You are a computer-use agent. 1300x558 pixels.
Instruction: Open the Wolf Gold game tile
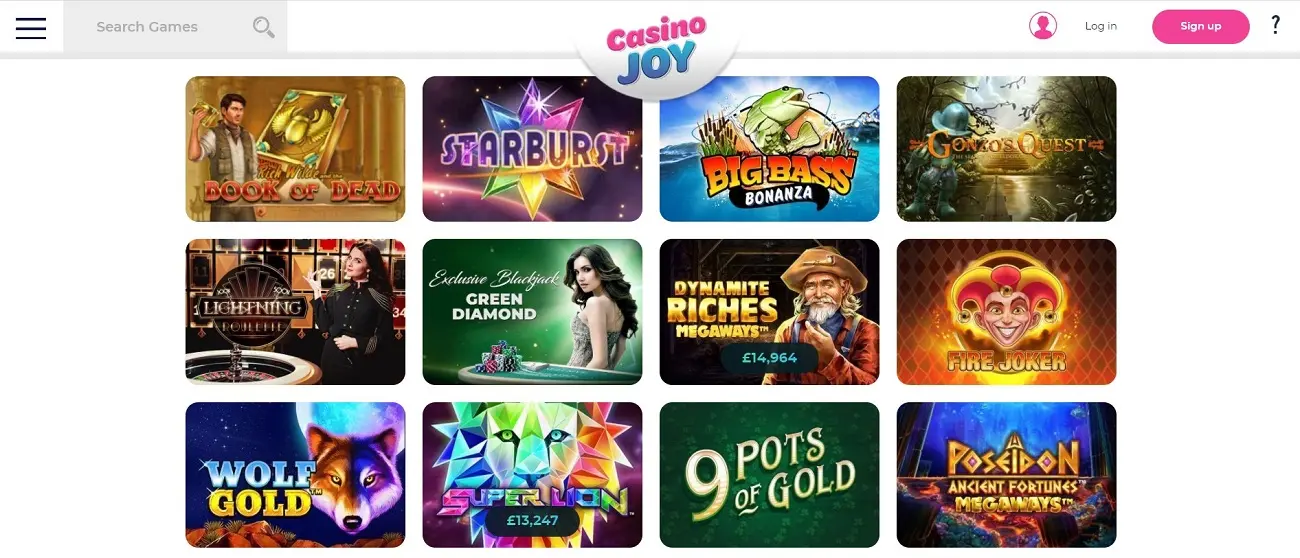(x=295, y=475)
